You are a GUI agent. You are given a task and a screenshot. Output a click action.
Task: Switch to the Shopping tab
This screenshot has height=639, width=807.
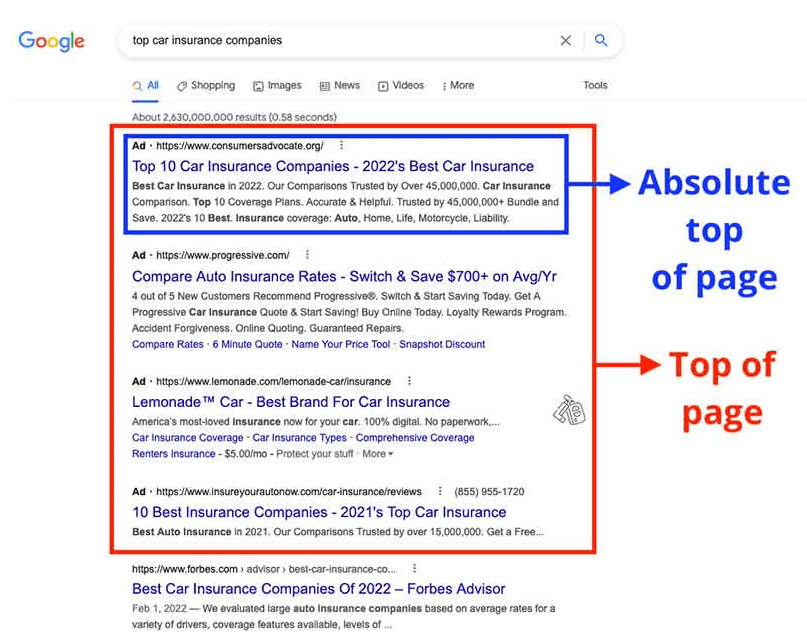pos(206,85)
